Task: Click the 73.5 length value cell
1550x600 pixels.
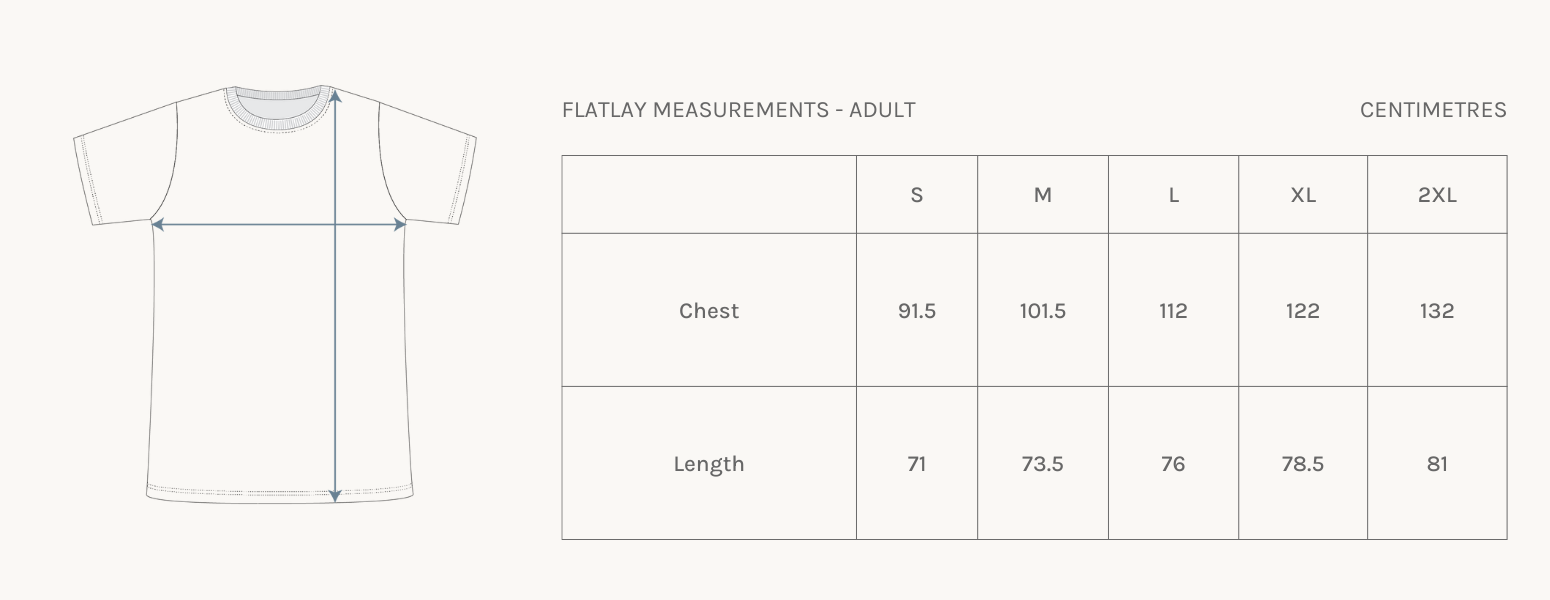Action: [x=1042, y=464]
